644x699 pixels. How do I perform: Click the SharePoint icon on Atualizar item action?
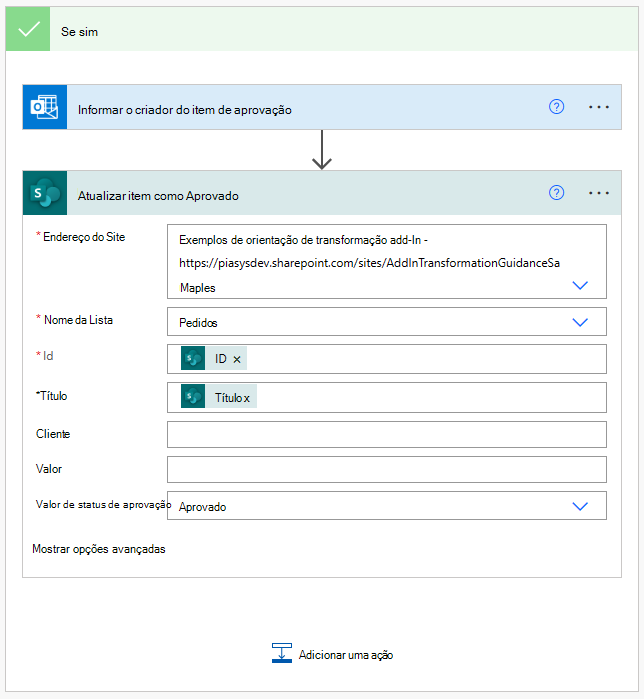[45, 193]
